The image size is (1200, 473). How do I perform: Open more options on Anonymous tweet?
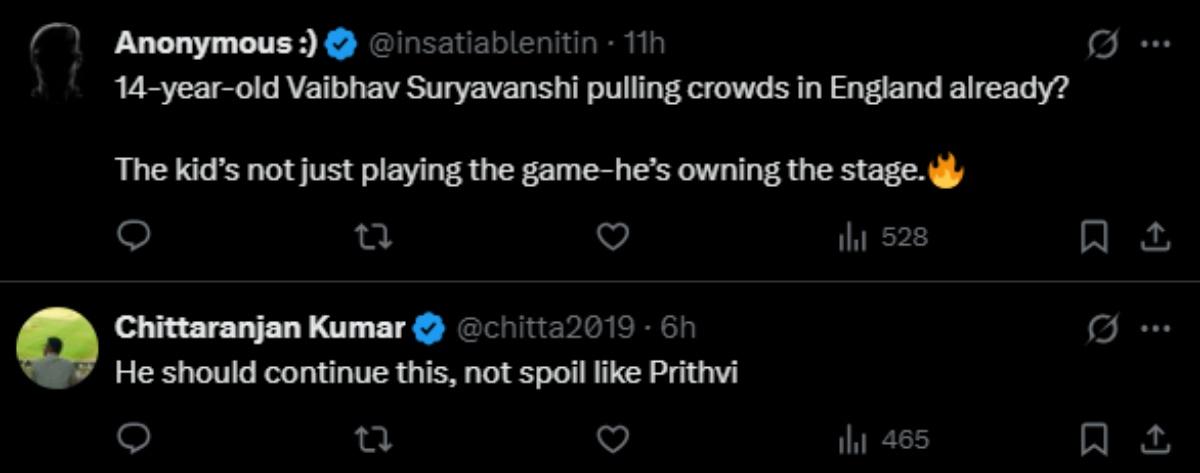point(1155,43)
